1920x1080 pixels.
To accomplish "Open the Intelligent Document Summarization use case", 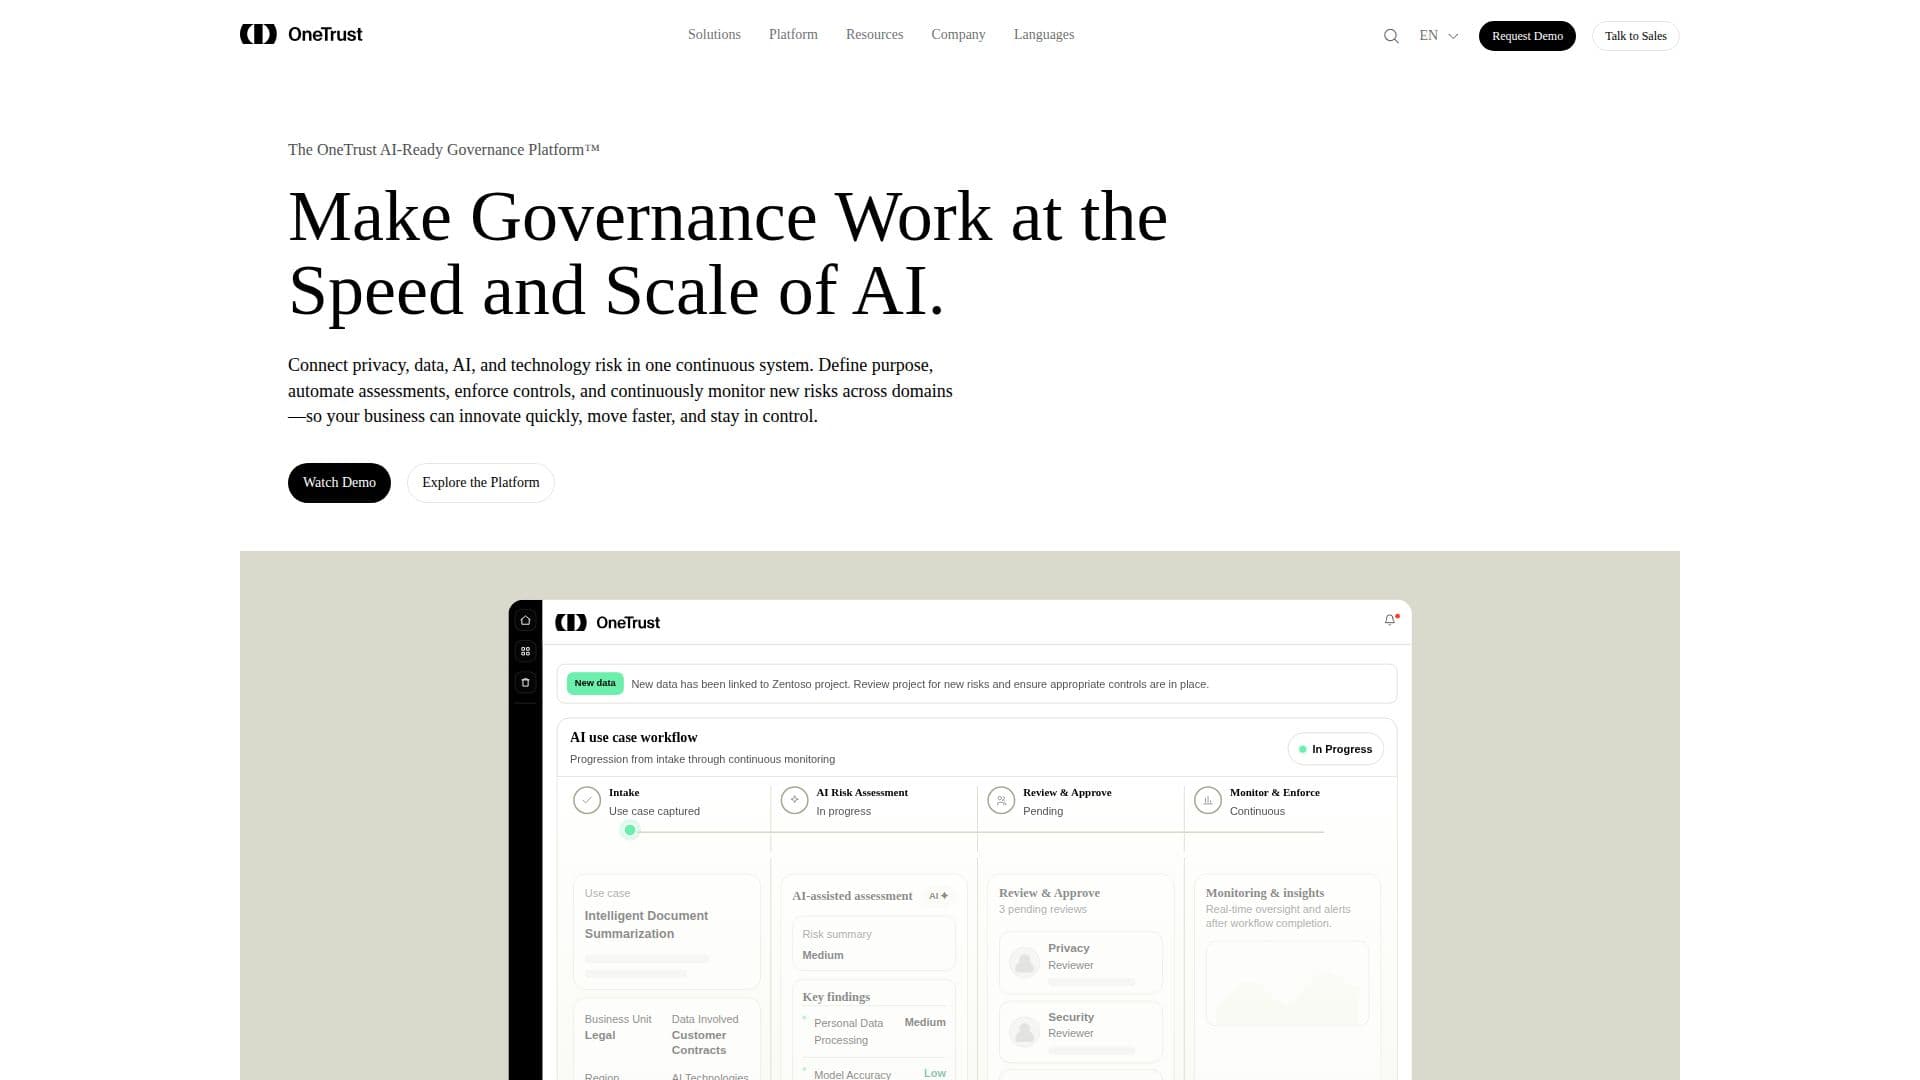I will coord(667,932).
